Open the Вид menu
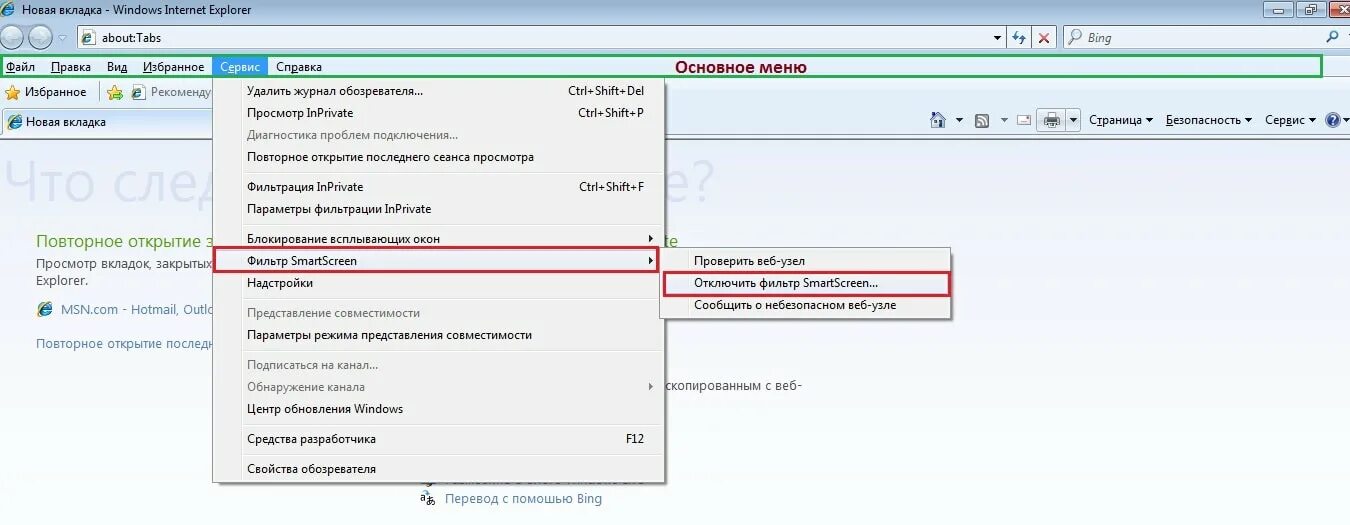The image size is (1350, 525). [117, 67]
